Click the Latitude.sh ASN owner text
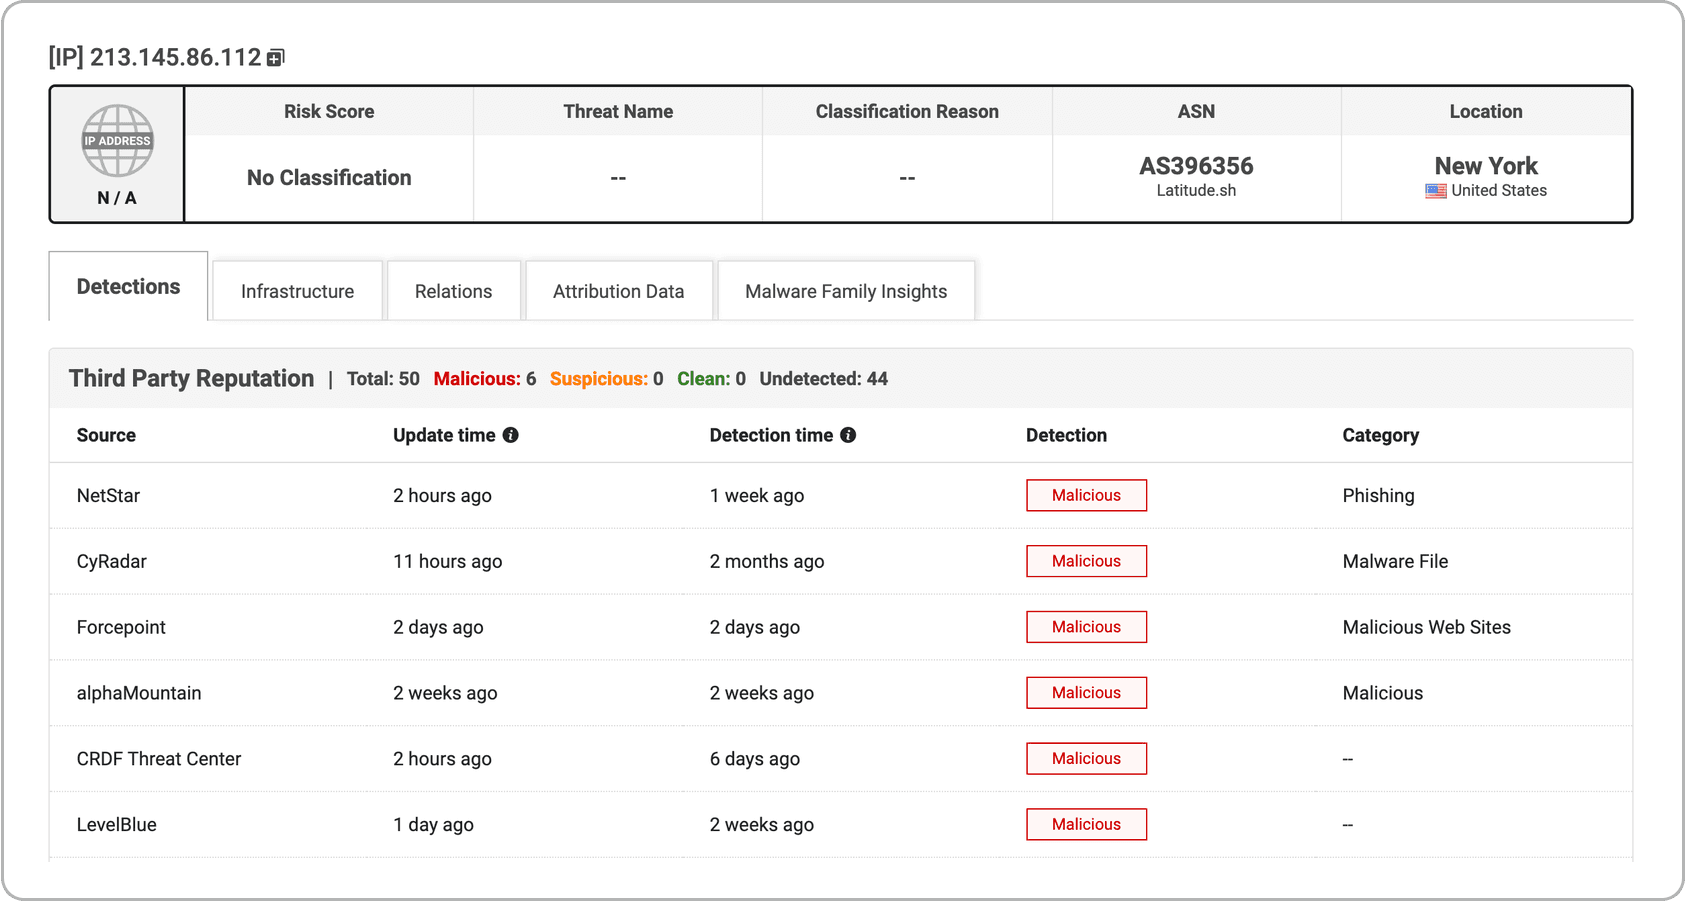The height and width of the screenshot is (902, 1686). click(x=1196, y=190)
